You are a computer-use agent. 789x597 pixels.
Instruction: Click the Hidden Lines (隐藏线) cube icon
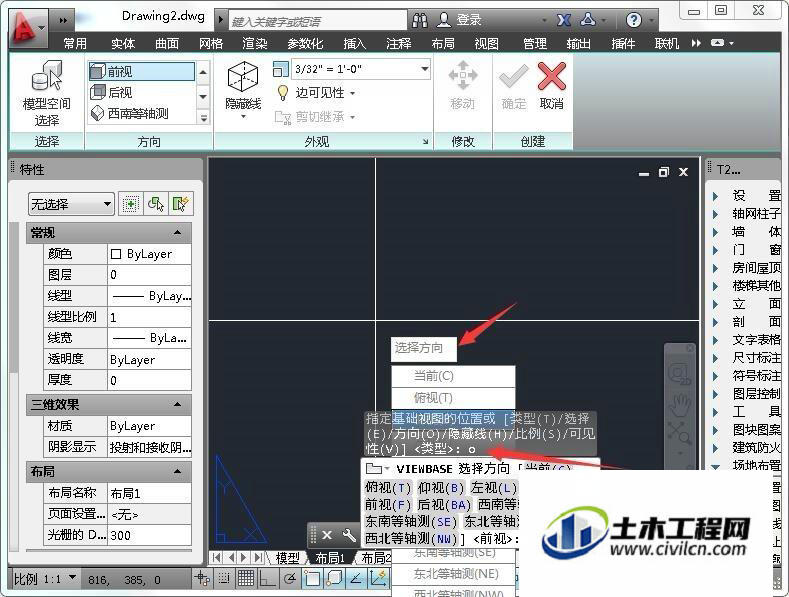[x=243, y=79]
